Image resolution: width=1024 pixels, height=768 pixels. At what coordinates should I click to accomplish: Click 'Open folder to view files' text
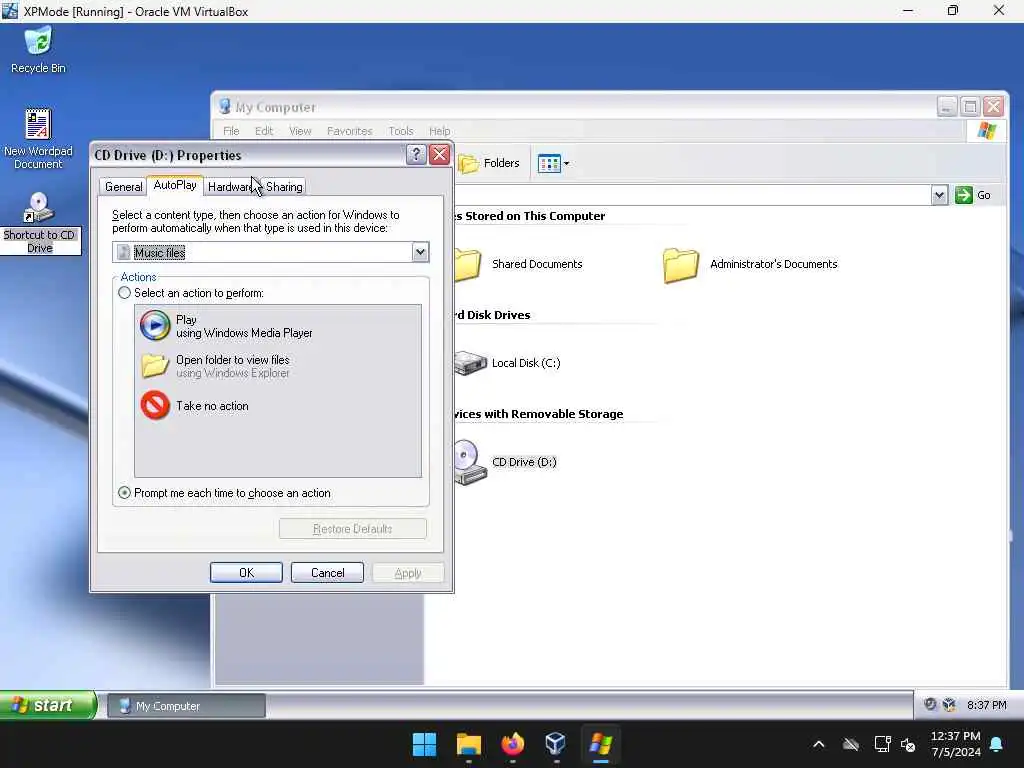coord(232,360)
